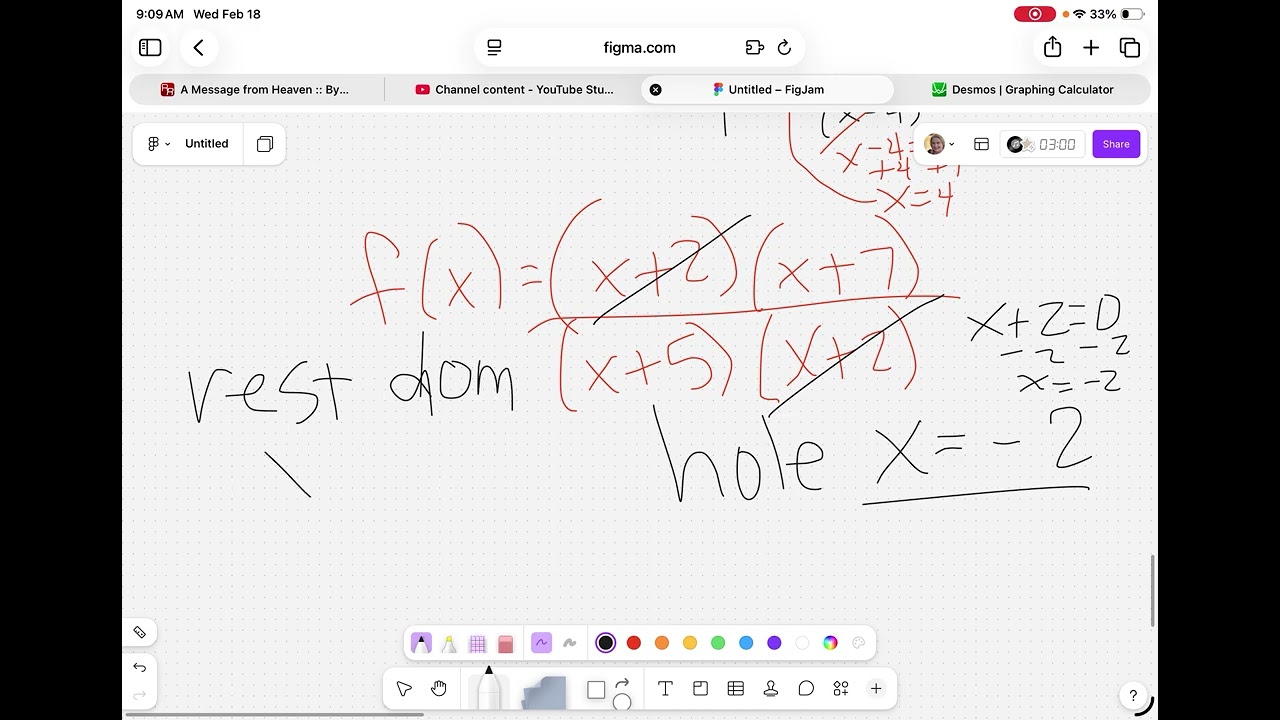This screenshot has width=1280, height=720.
Task: Show the Safari tab overview
Action: [1130, 47]
